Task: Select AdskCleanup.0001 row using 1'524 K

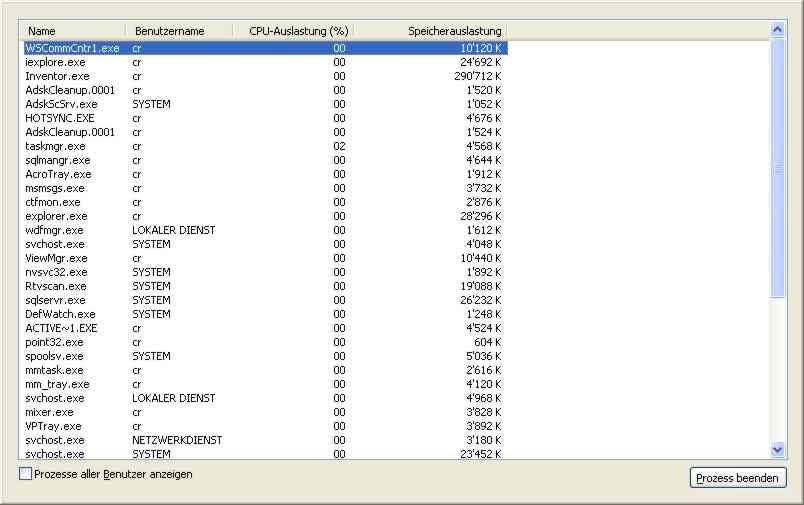Action: tap(265, 132)
